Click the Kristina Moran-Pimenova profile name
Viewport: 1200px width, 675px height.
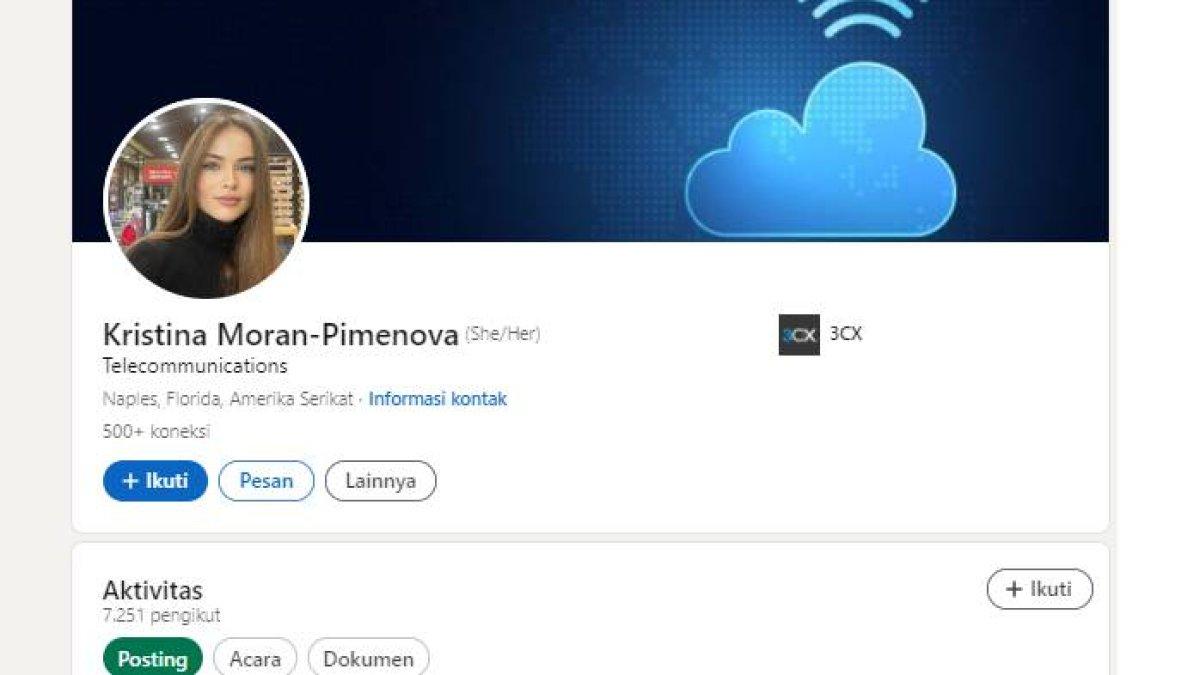point(281,335)
